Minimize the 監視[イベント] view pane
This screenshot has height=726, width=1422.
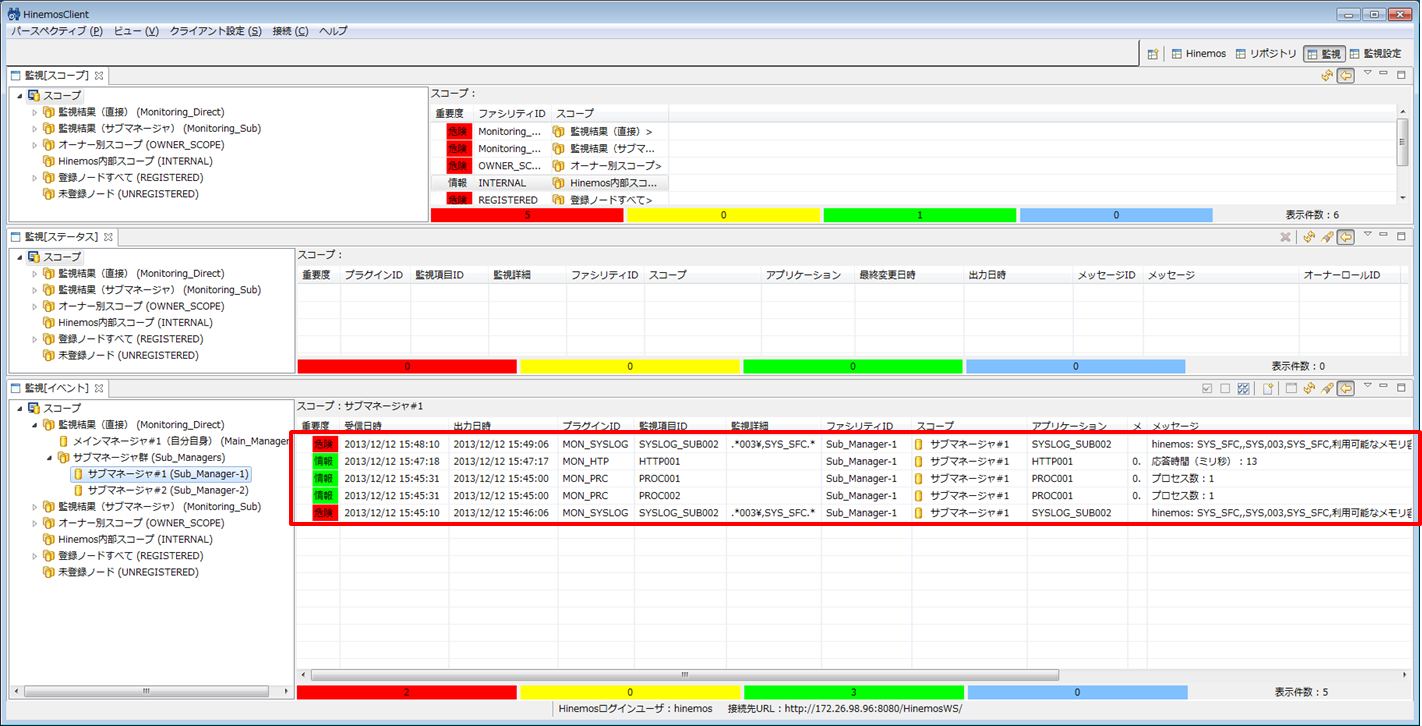(1384, 387)
